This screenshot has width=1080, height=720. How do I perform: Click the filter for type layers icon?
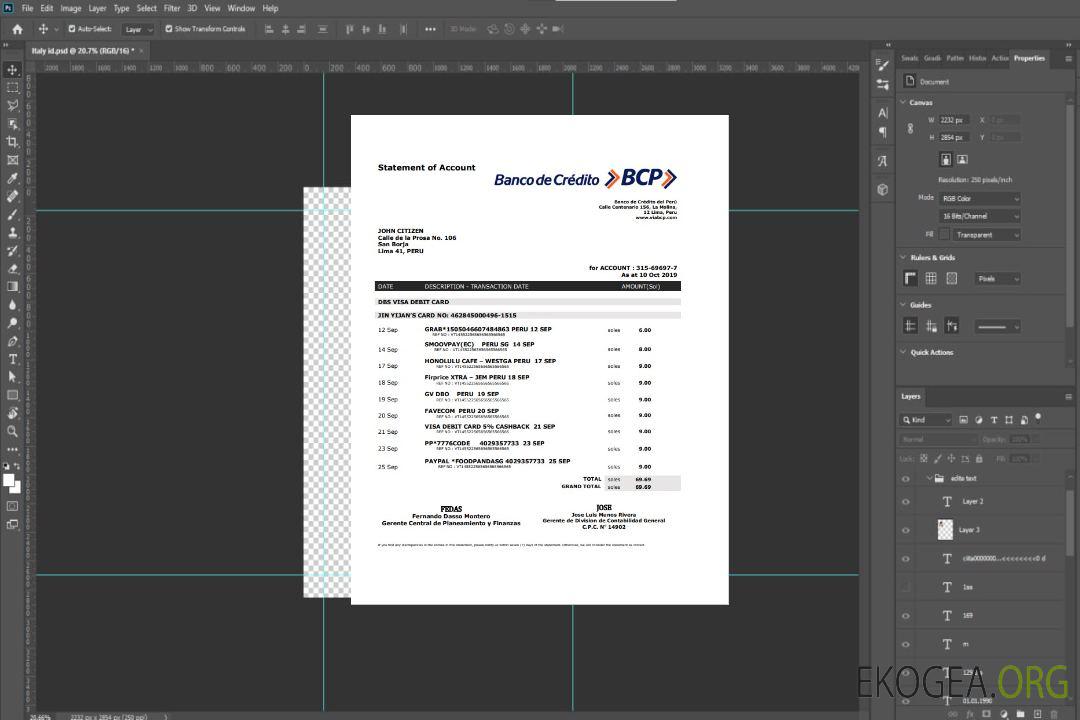point(994,420)
